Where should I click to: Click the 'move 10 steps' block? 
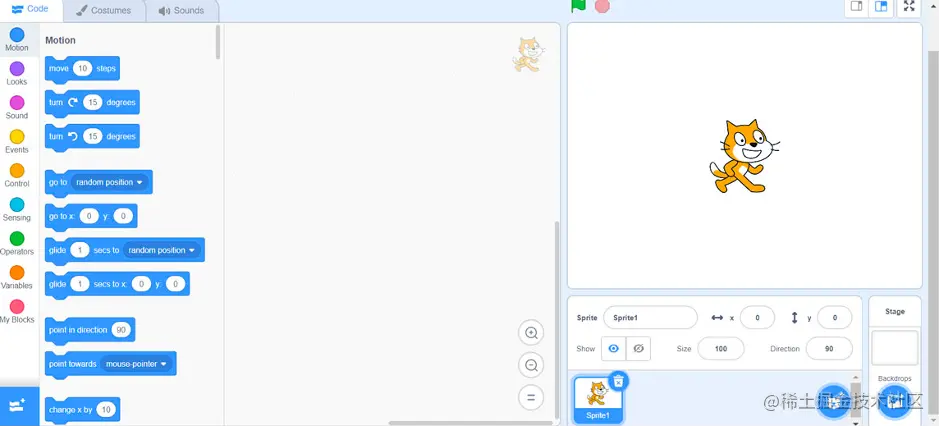click(83, 69)
